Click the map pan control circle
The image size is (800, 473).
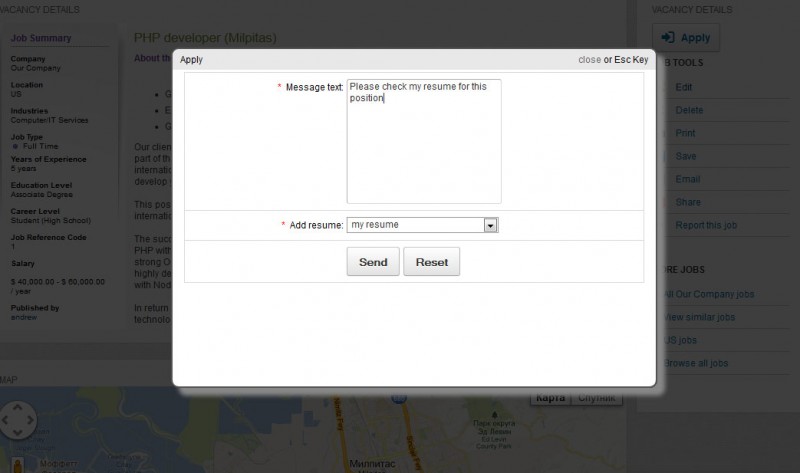coord(18,420)
